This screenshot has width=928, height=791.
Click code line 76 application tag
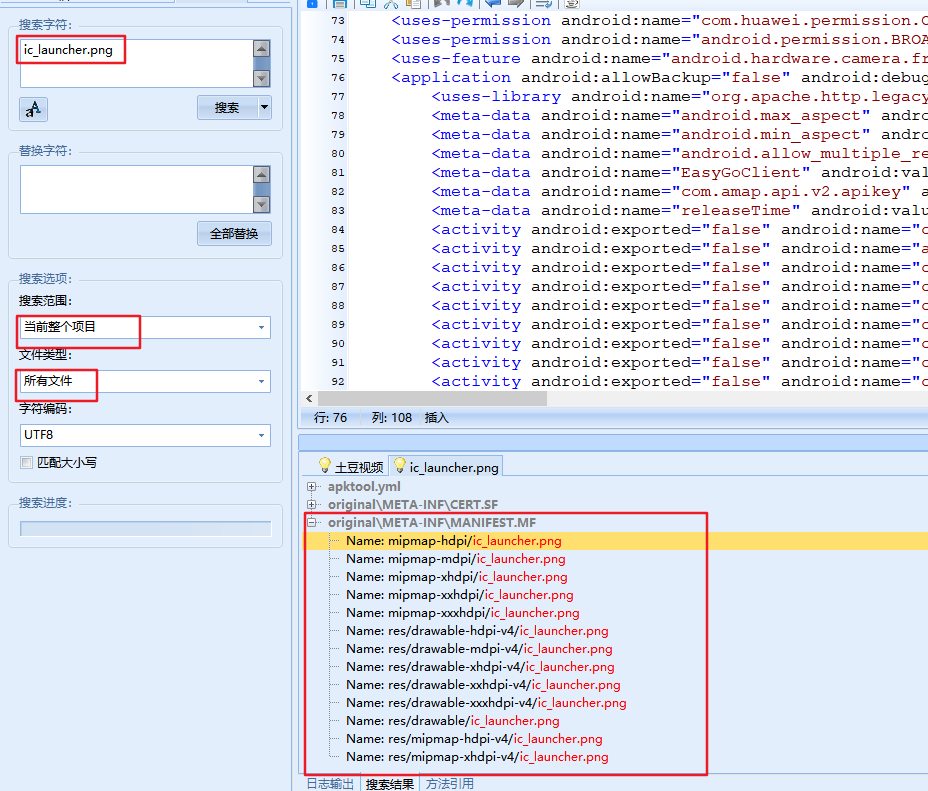coord(659,78)
